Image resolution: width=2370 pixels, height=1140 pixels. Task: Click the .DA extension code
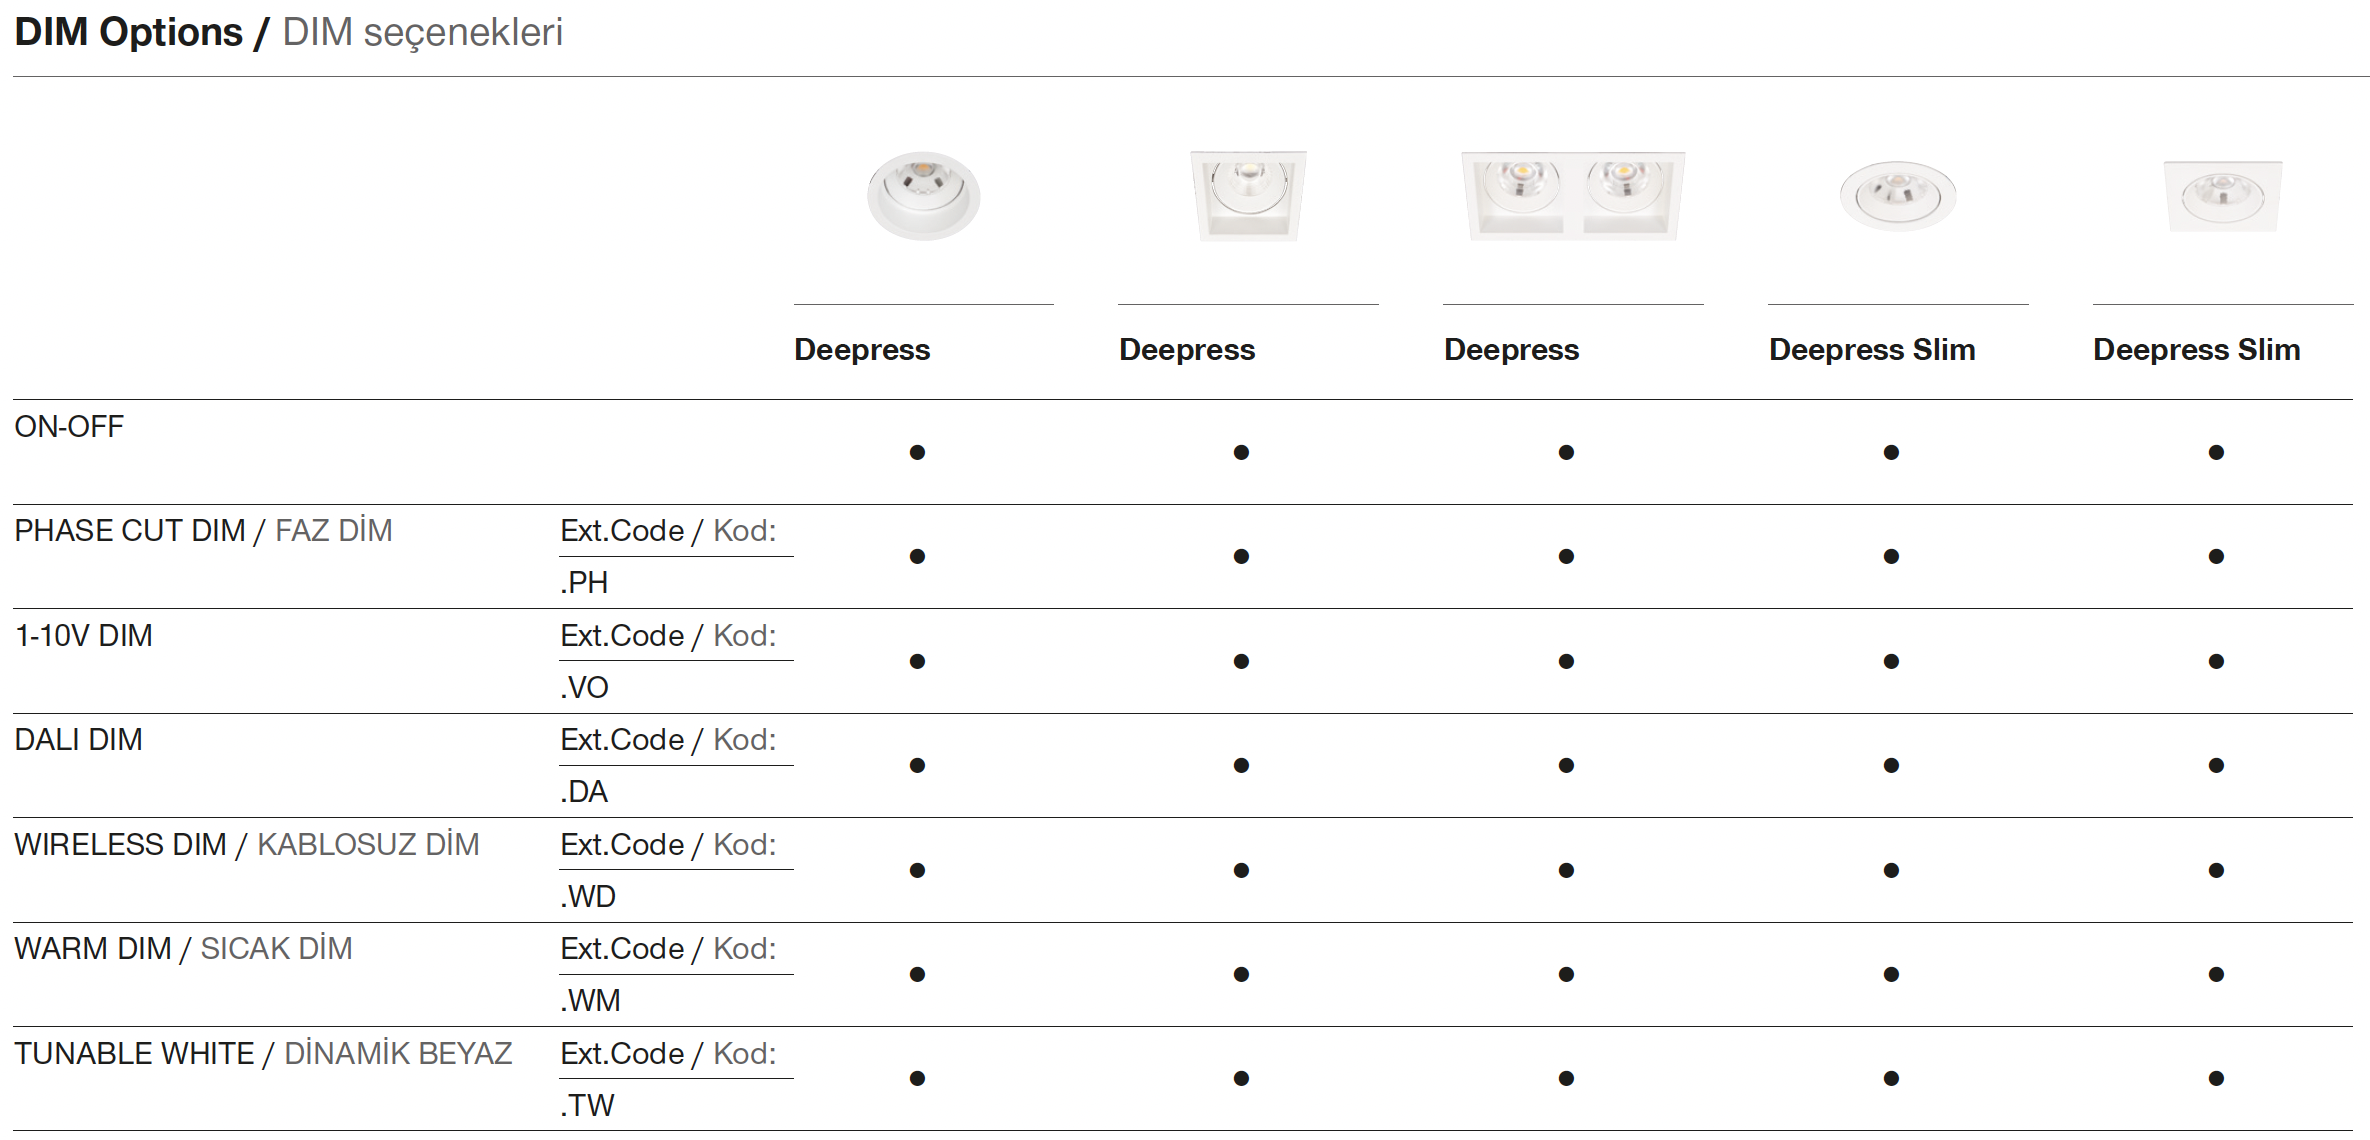pyautogui.click(x=584, y=792)
